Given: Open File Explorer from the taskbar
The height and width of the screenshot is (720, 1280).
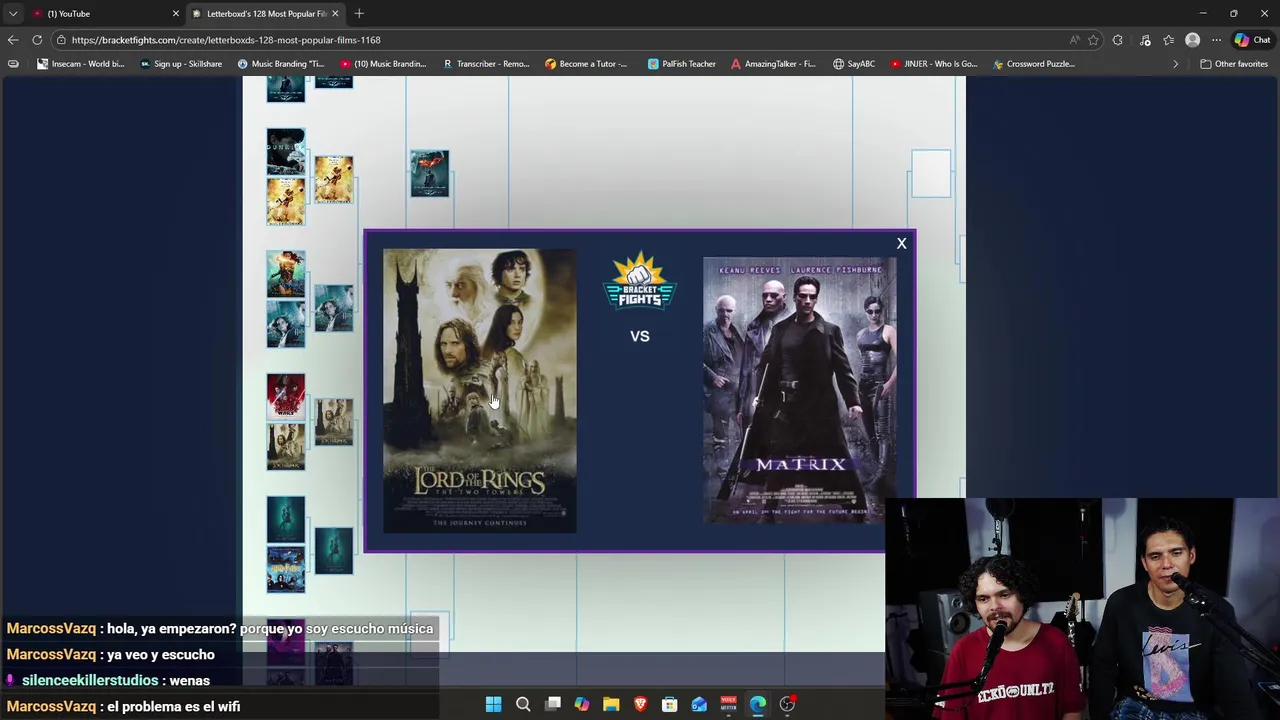Looking at the screenshot, I should pyautogui.click(x=611, y=704).
